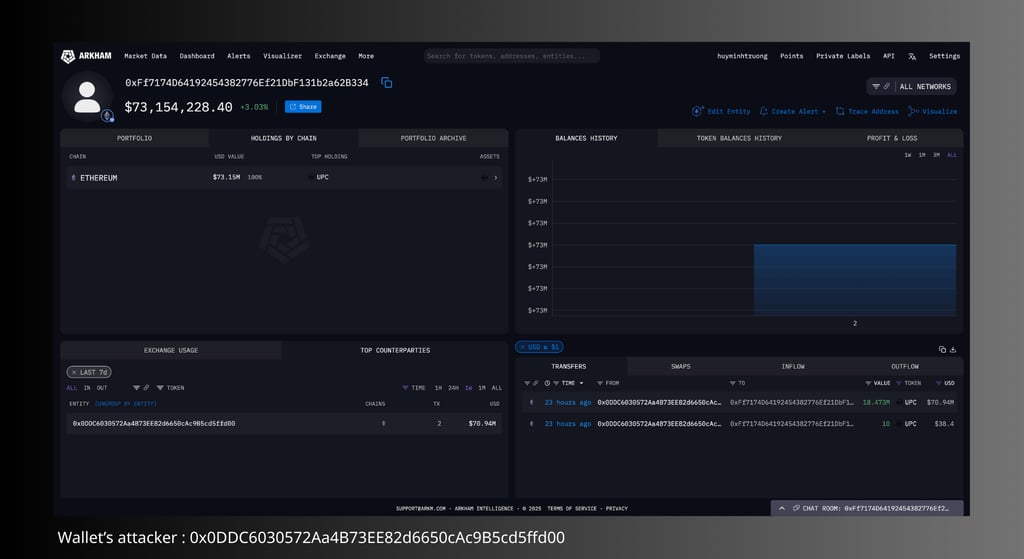This screenshot has height=559, width=1024.
Task: Open the Profit & Loss tab
Action: click(892, 138)
